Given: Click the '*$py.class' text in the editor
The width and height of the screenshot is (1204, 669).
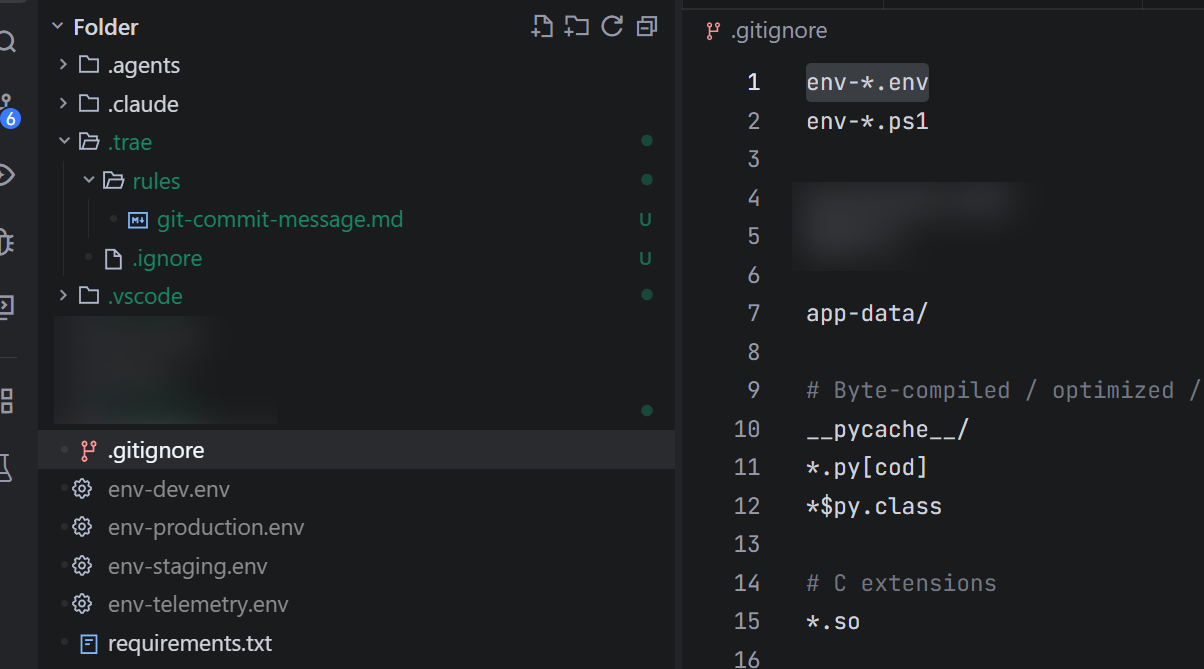Looking at the screenshot, I should coord(874,506).
